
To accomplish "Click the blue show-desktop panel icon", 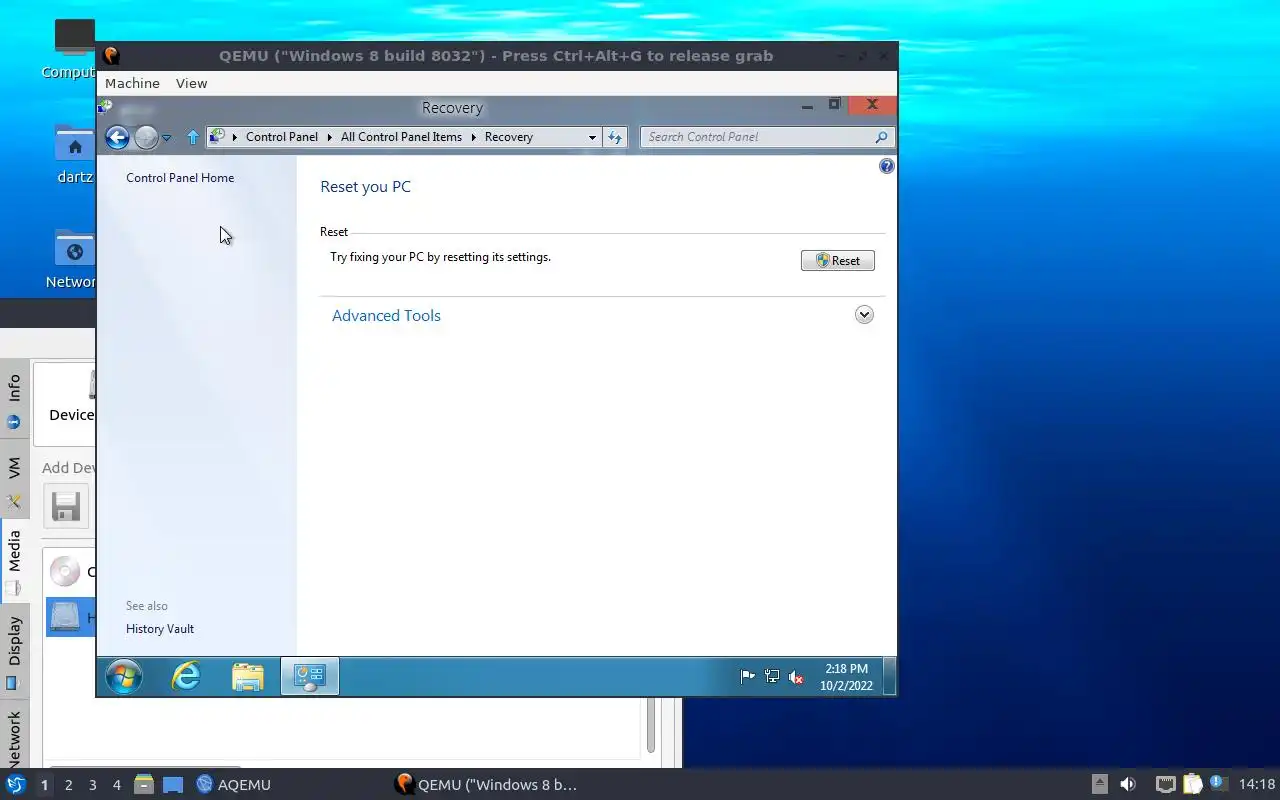I will [x=173, y=785].
